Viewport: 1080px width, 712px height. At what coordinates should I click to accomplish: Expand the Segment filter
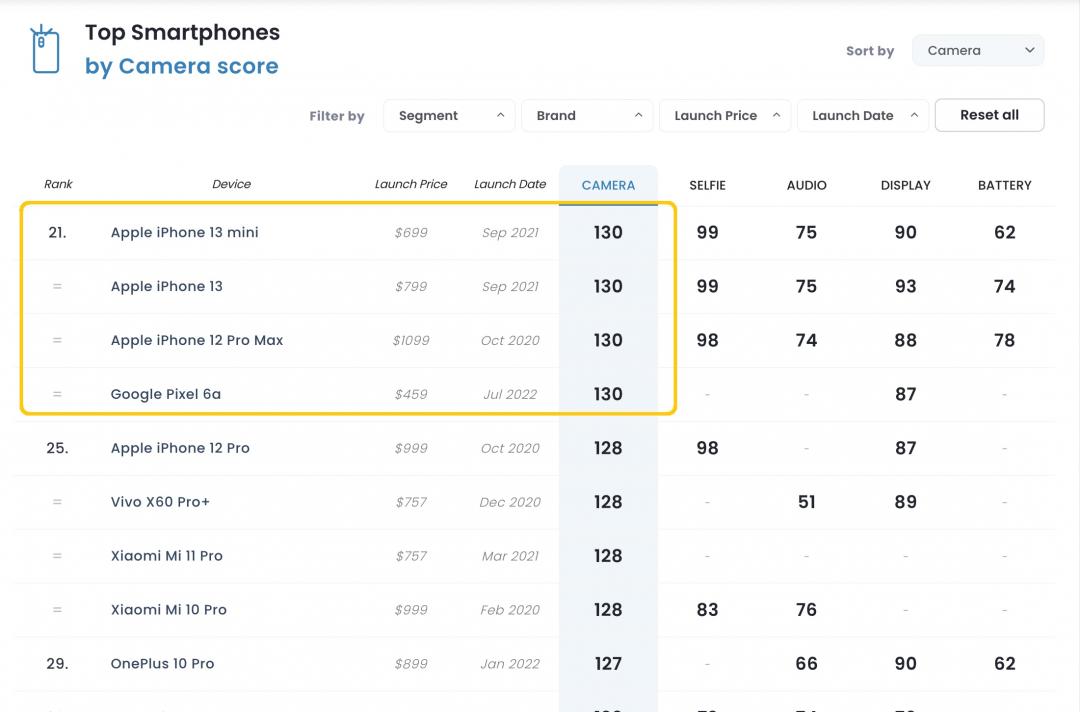point(449,116)
